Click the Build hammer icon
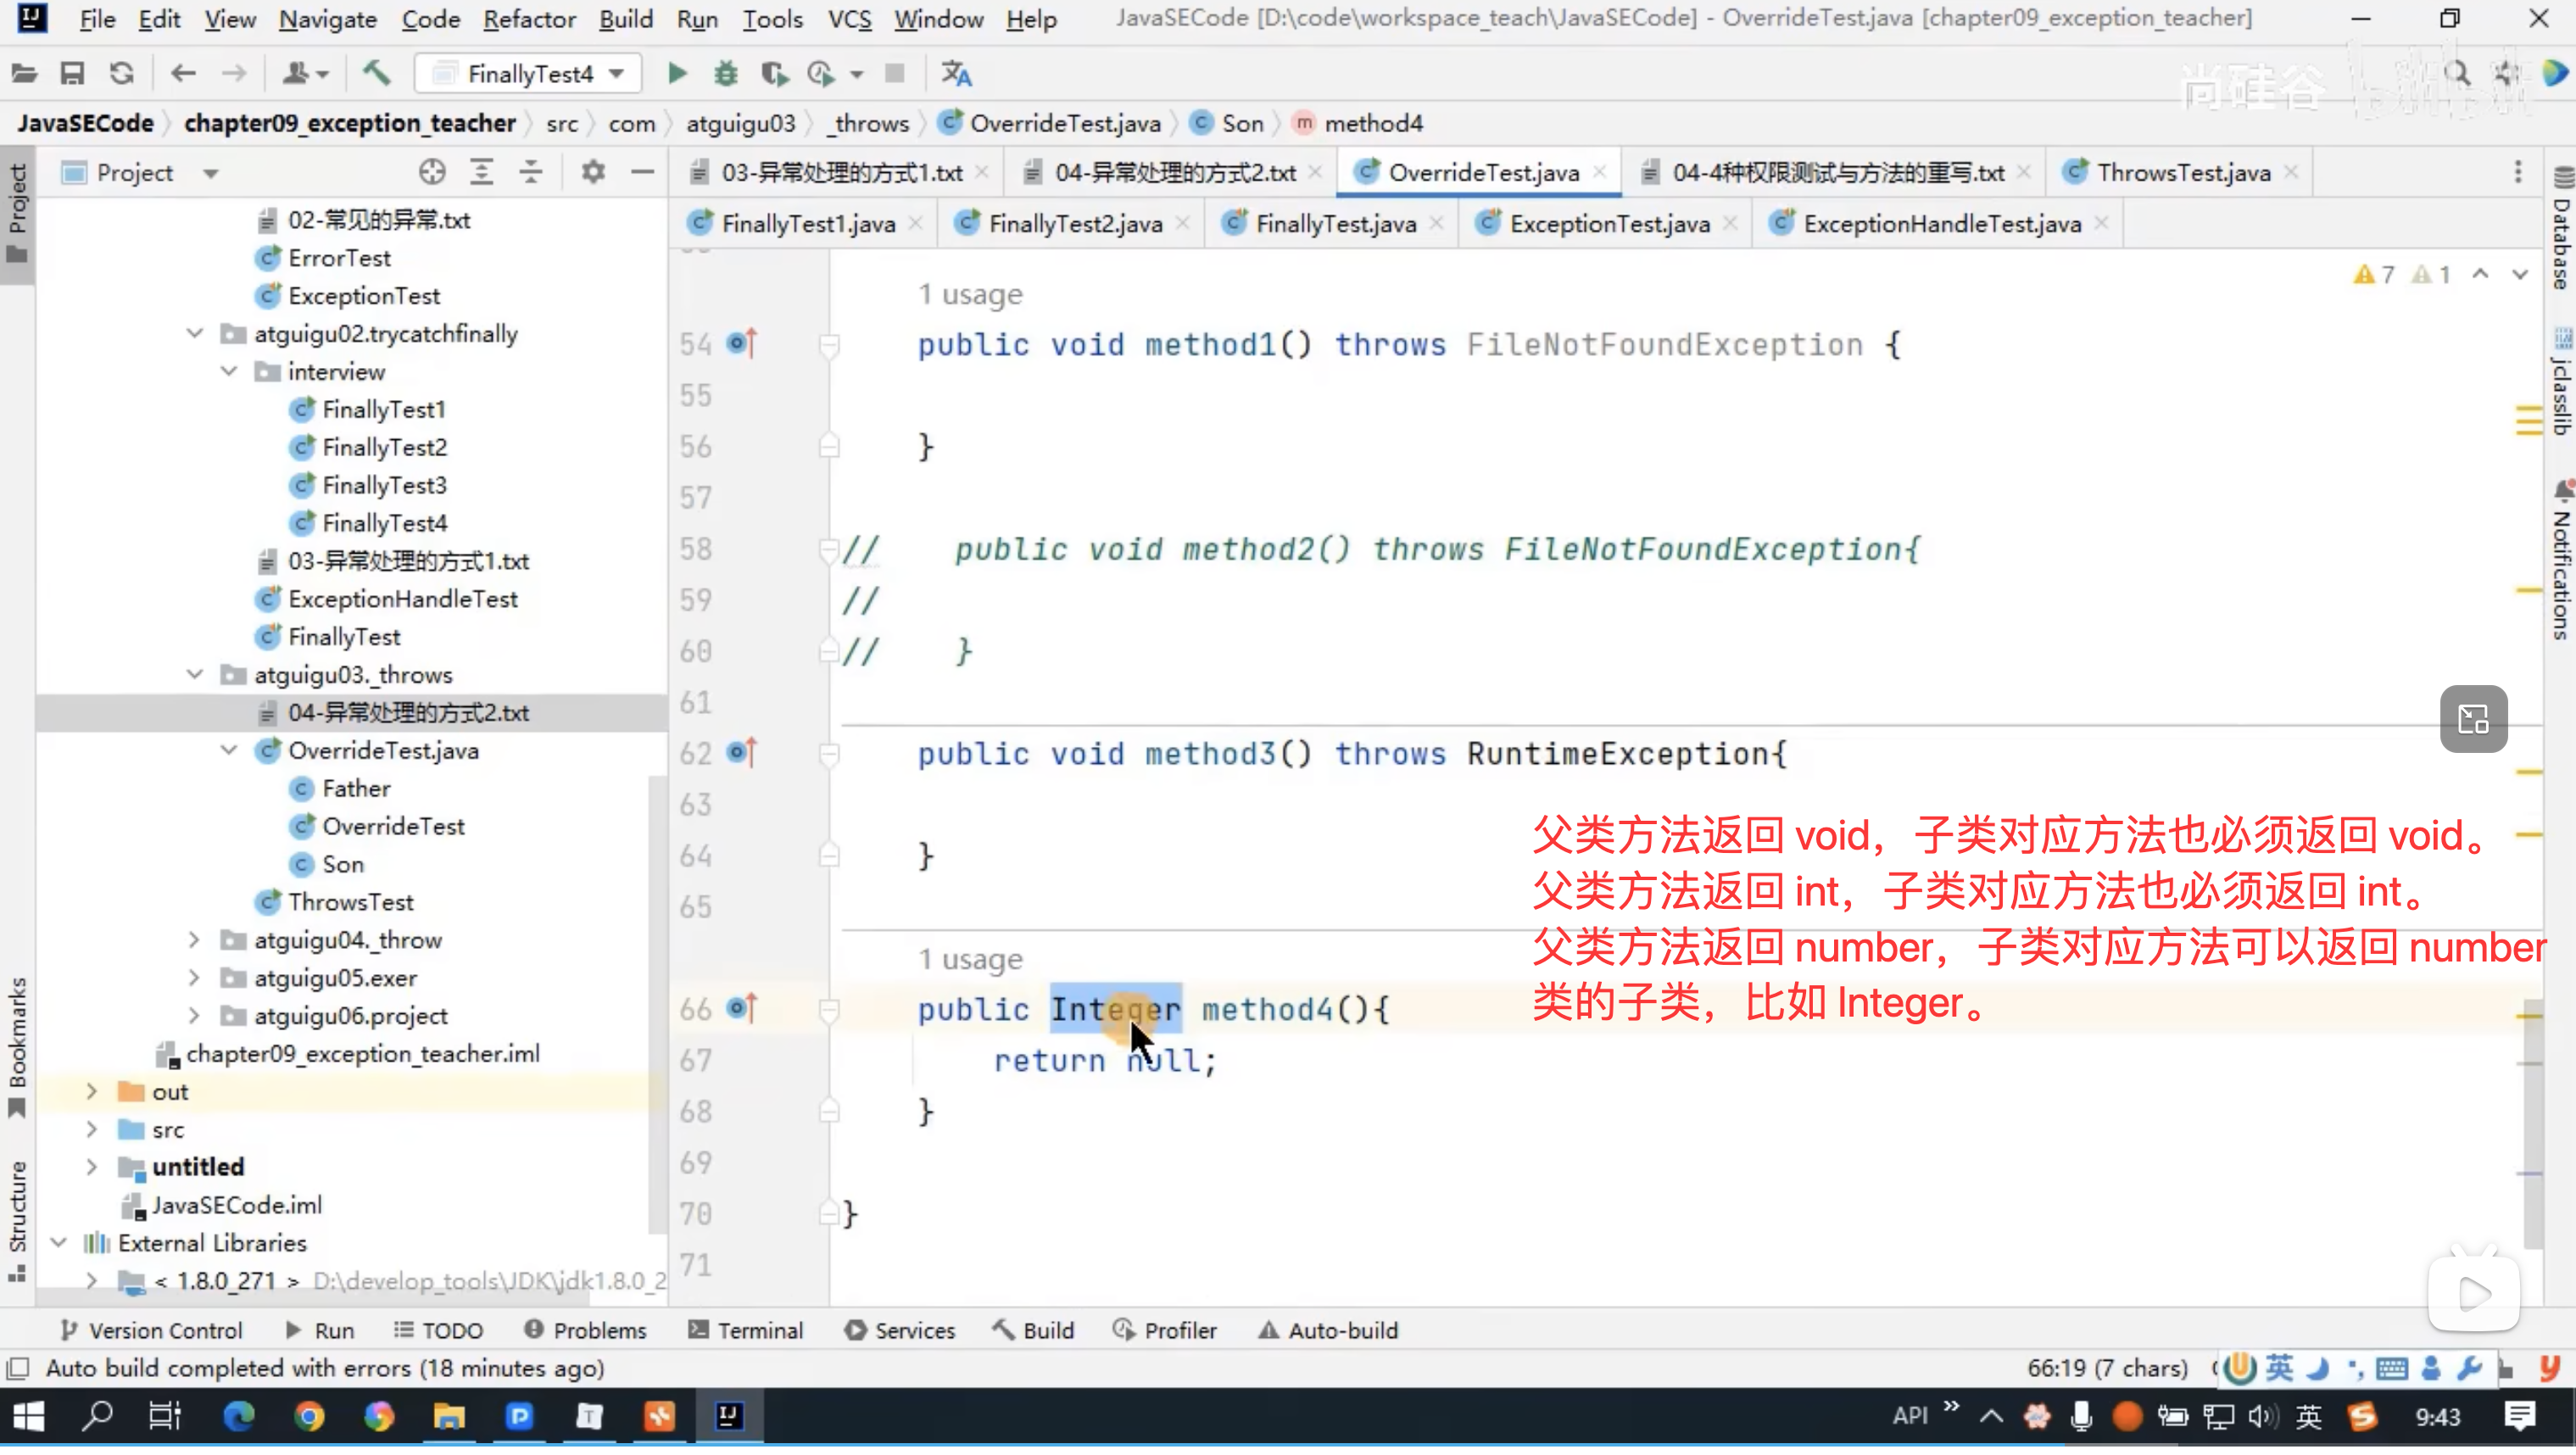The height and width of the screenshot is (1455, 2576). pyautogui.click(x=376, y=73)
